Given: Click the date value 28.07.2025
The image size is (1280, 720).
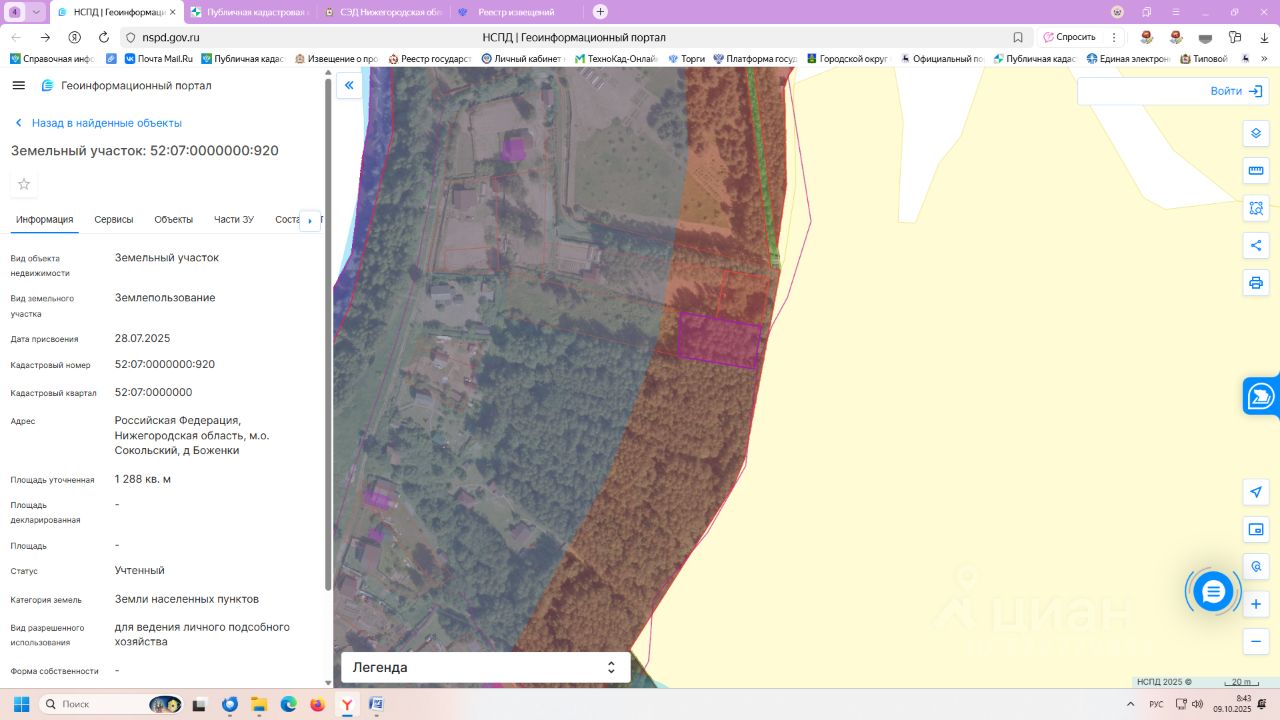Looking at the screenshot, I should pos(143,338).
